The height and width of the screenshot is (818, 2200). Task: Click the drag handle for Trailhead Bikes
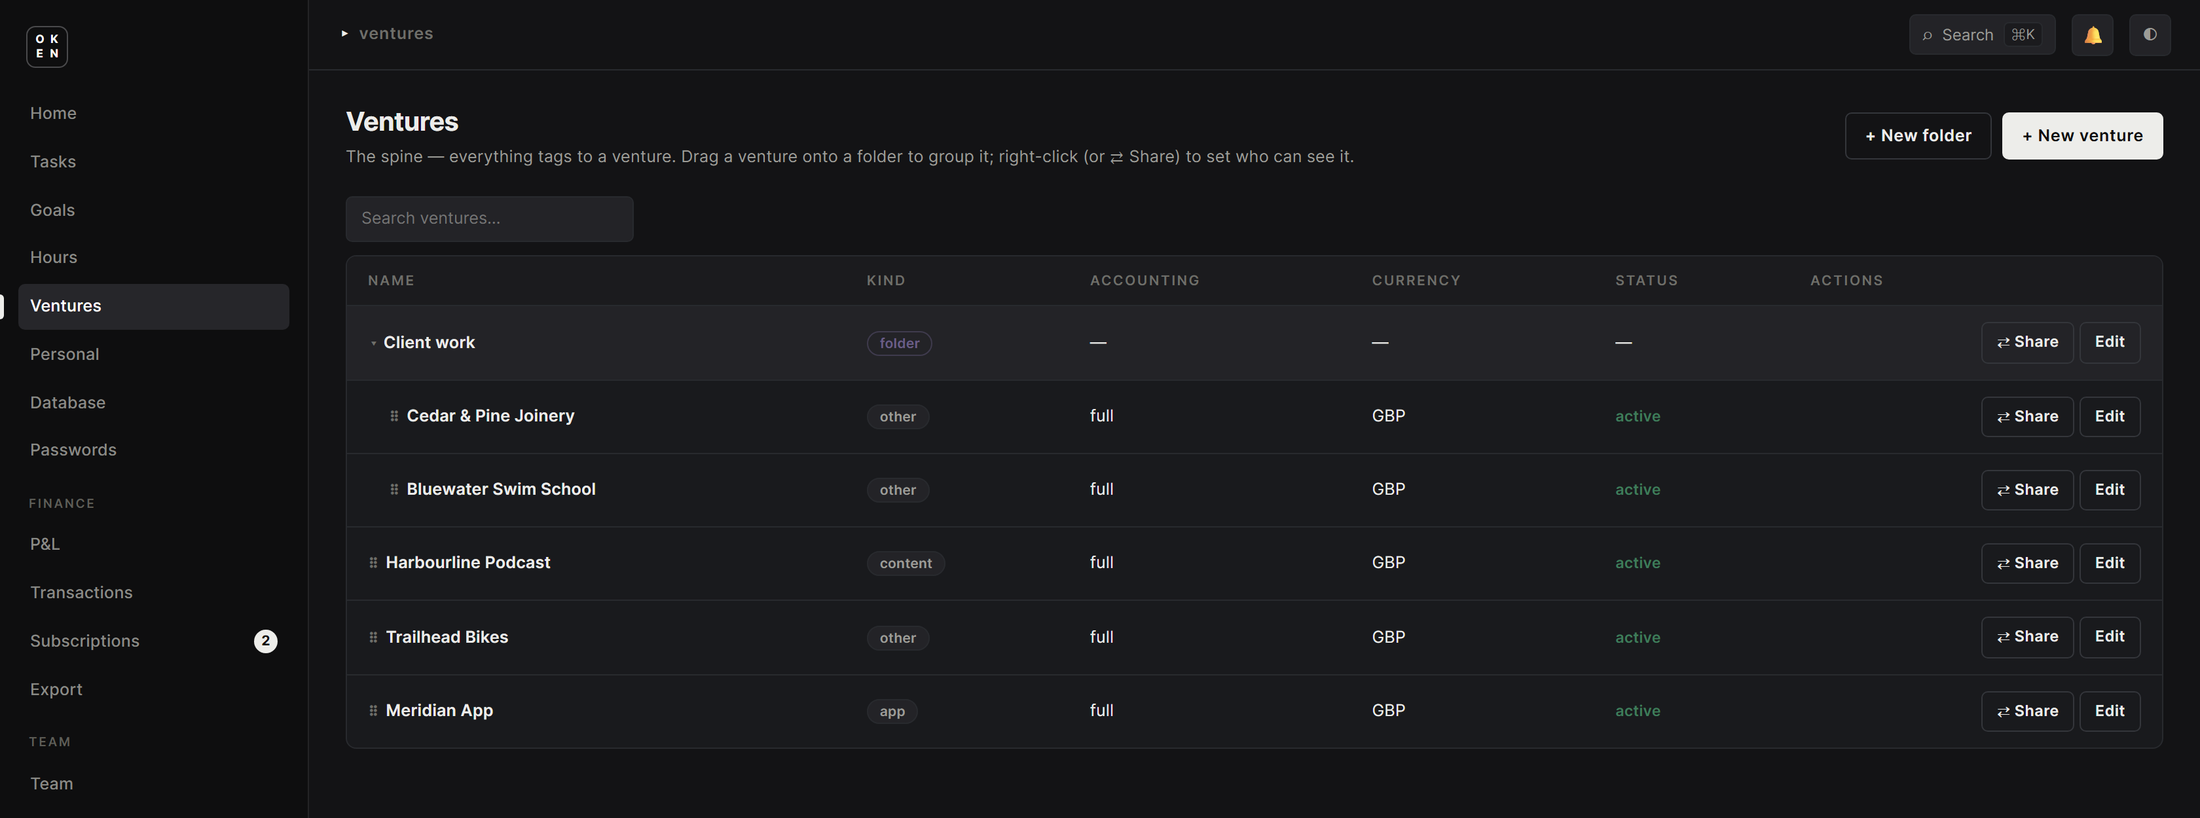click(x=373, y=637)
